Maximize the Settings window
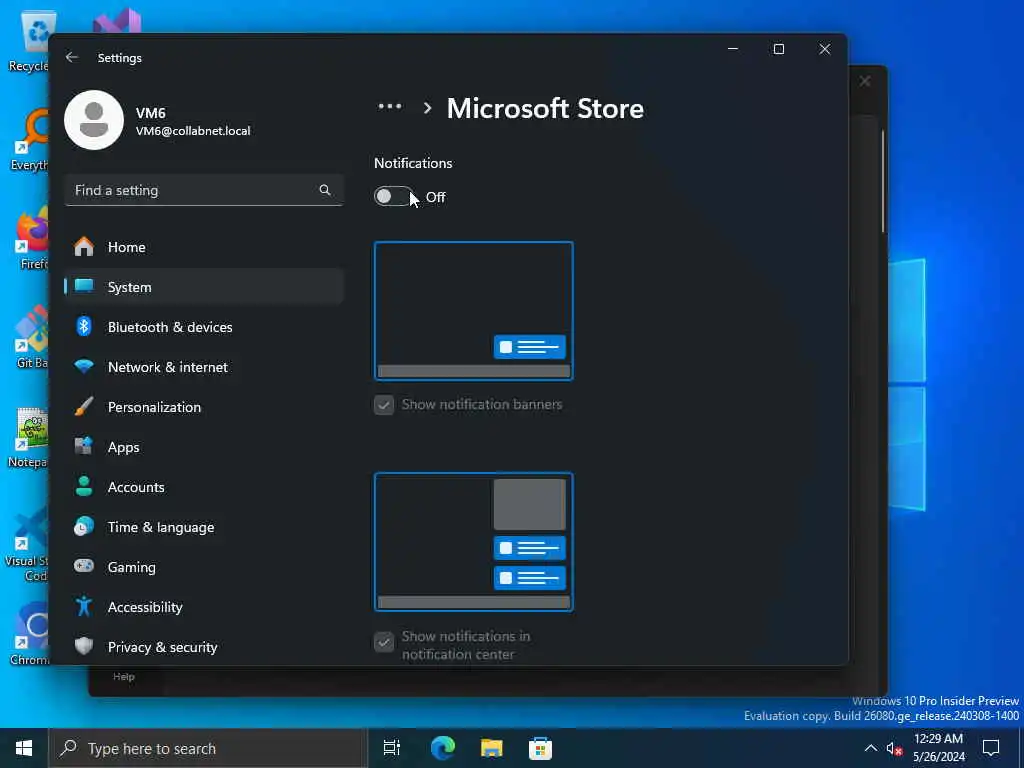 (x=778, y=49)
